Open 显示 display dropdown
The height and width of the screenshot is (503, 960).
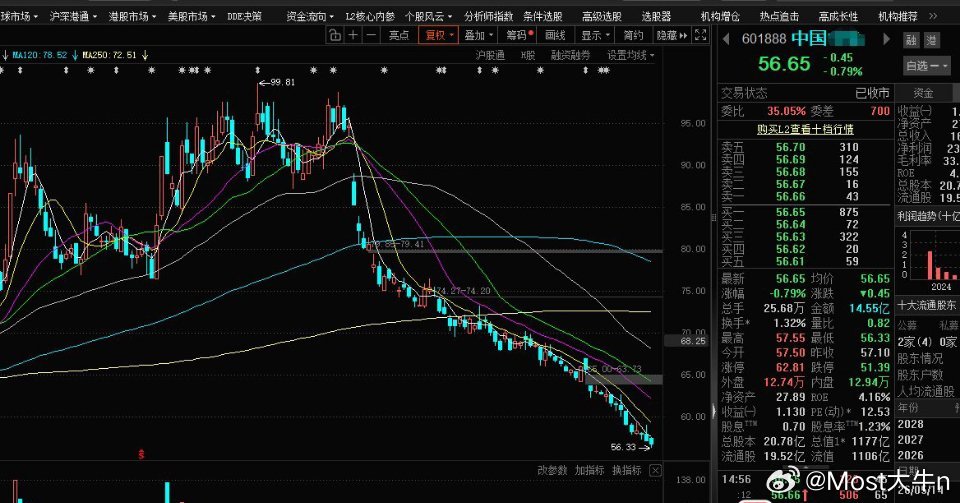point(595,35)
